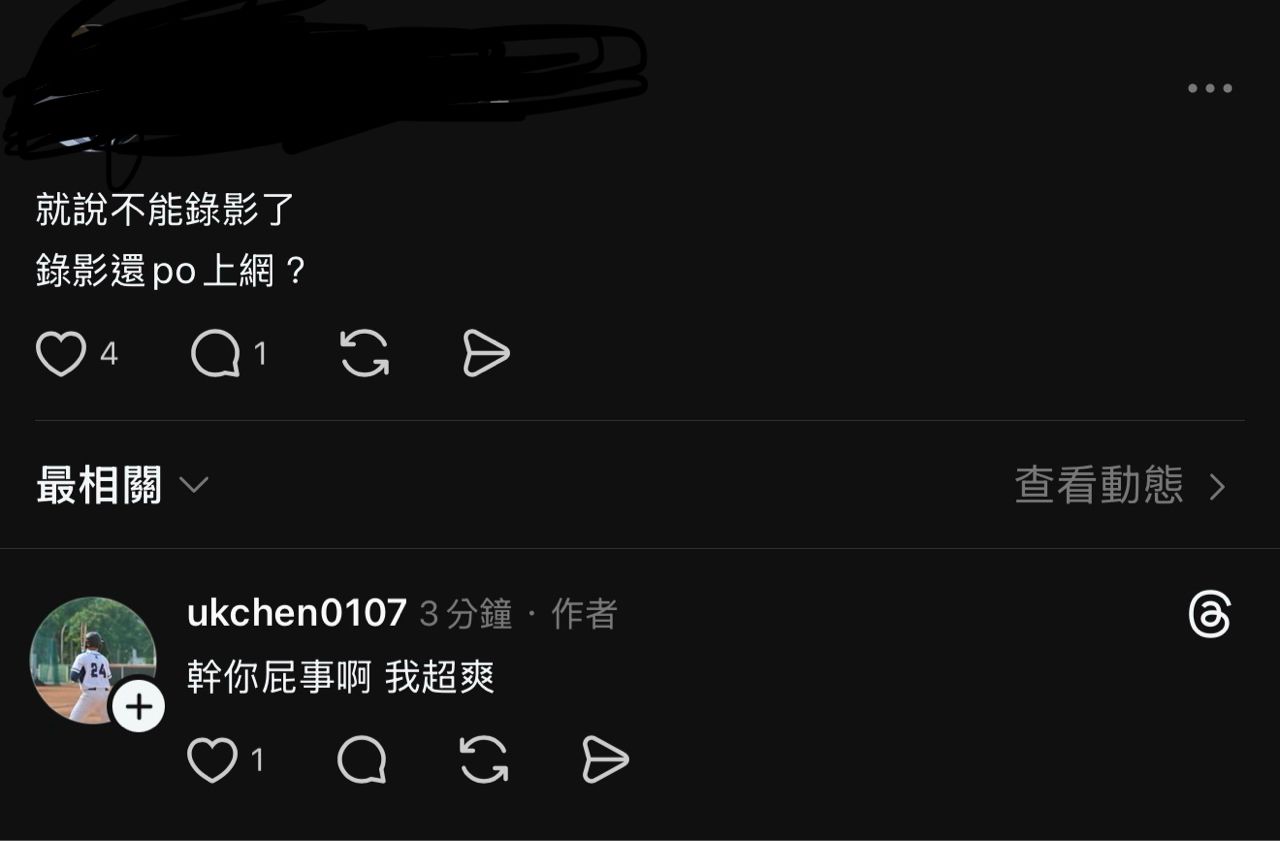Open the reply text 幹你屁事啊 我超爽

[x=341, y=678]
